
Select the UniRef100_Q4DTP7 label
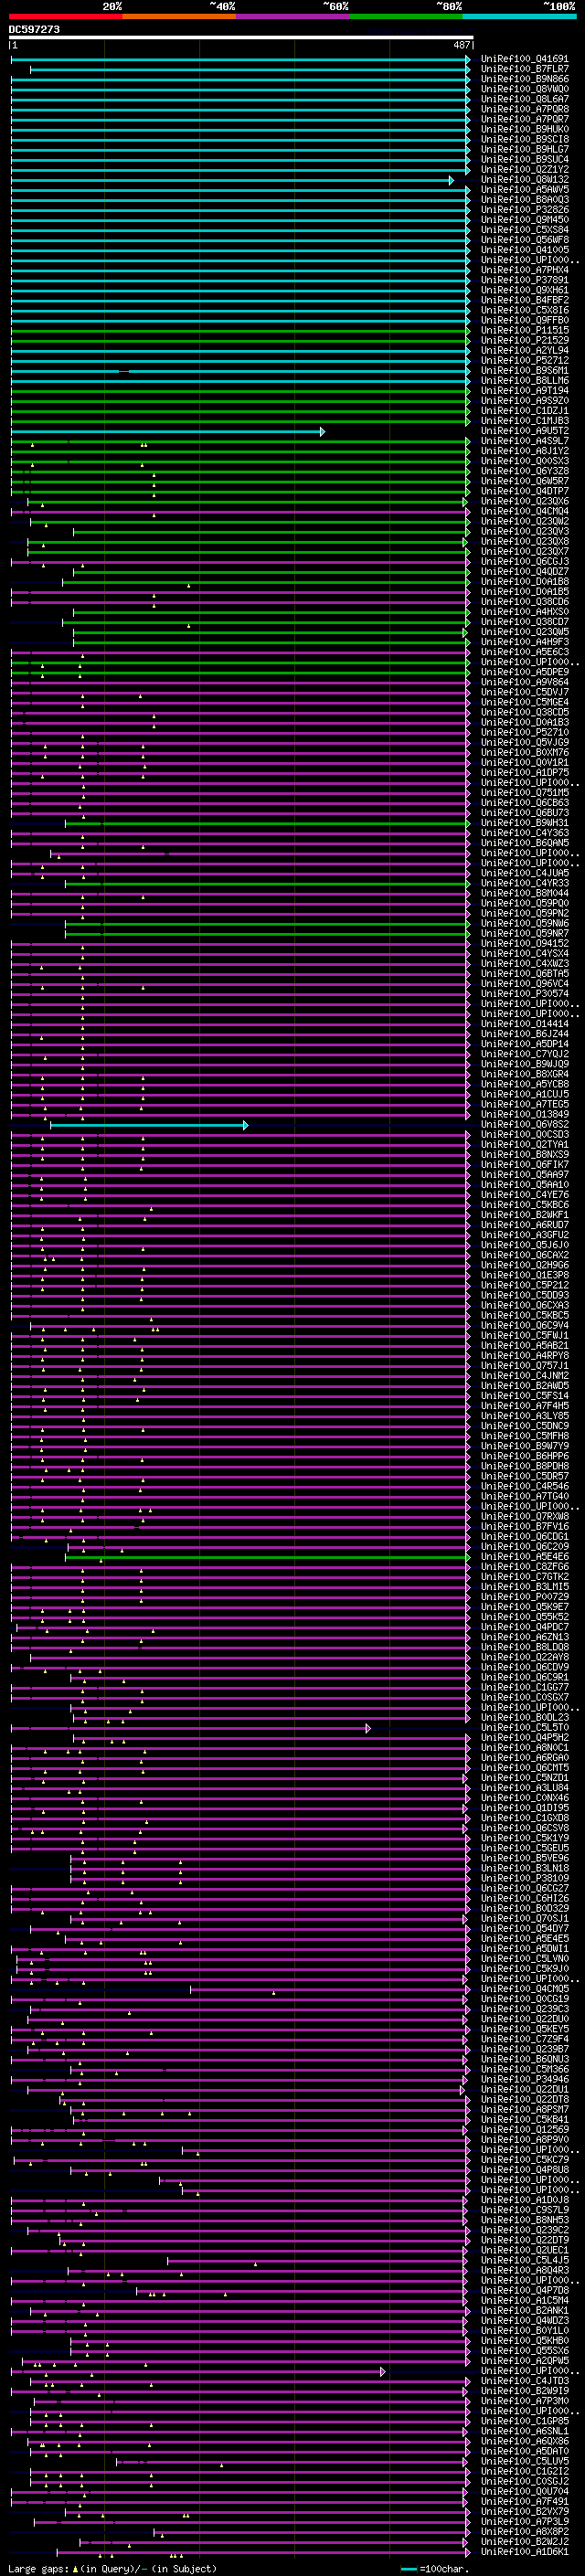click(524, 492)
